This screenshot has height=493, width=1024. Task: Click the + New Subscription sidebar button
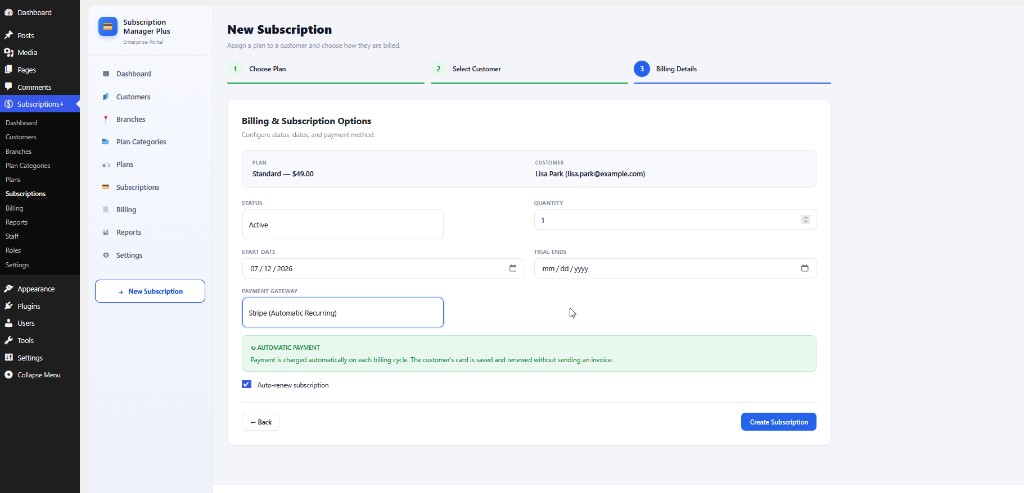pyautogui.click(x=150, y=291)
